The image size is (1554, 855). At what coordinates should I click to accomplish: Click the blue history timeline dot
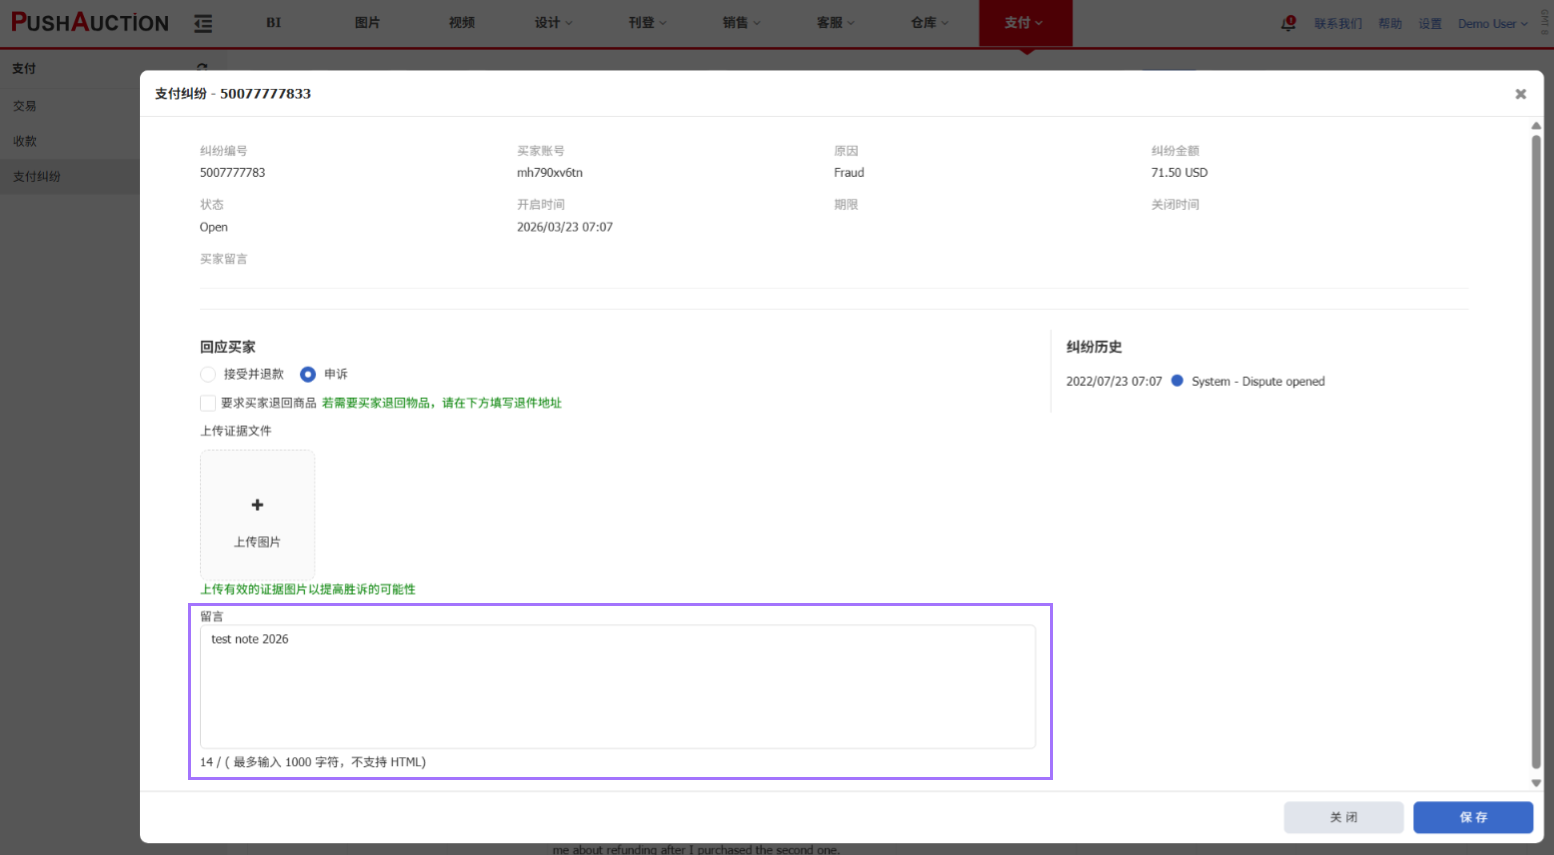(1177, 381)
